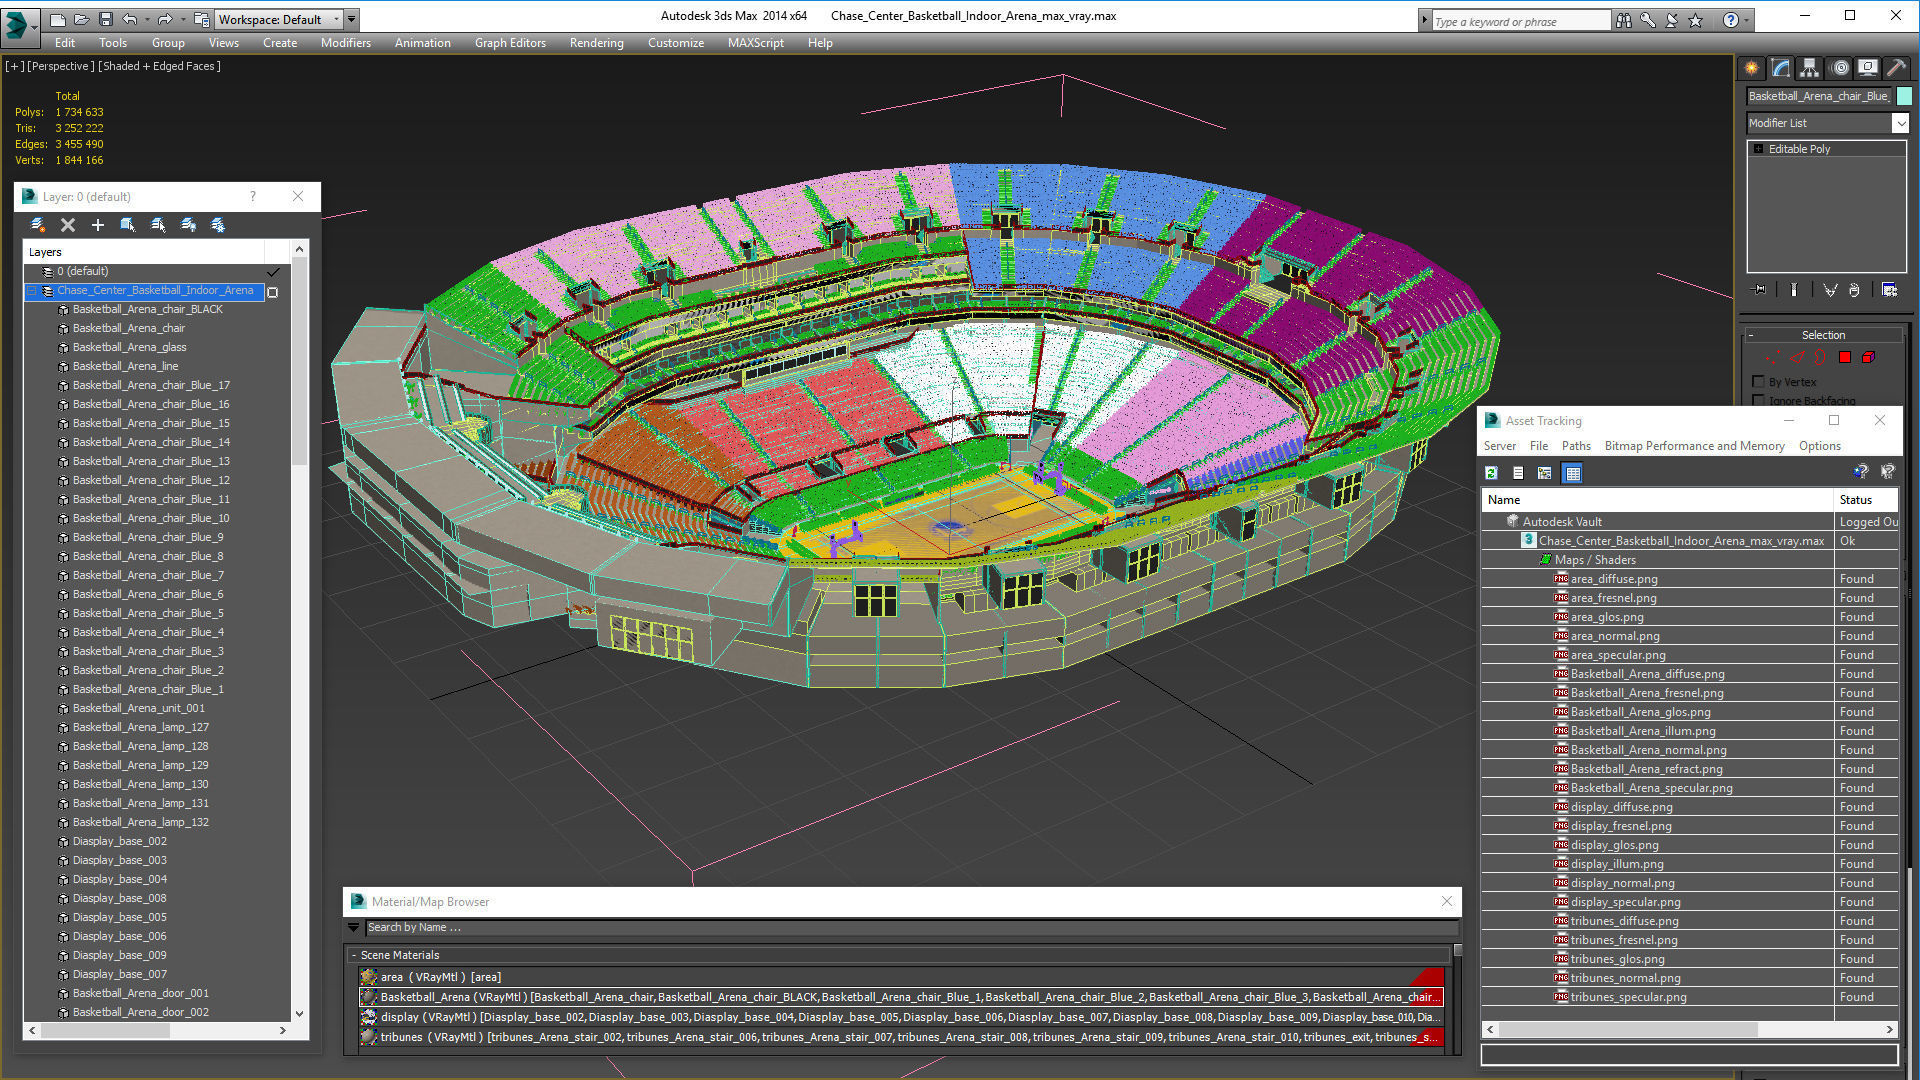
Task: Select Polygon sub-object level red square
Action: coord(1845,357)
